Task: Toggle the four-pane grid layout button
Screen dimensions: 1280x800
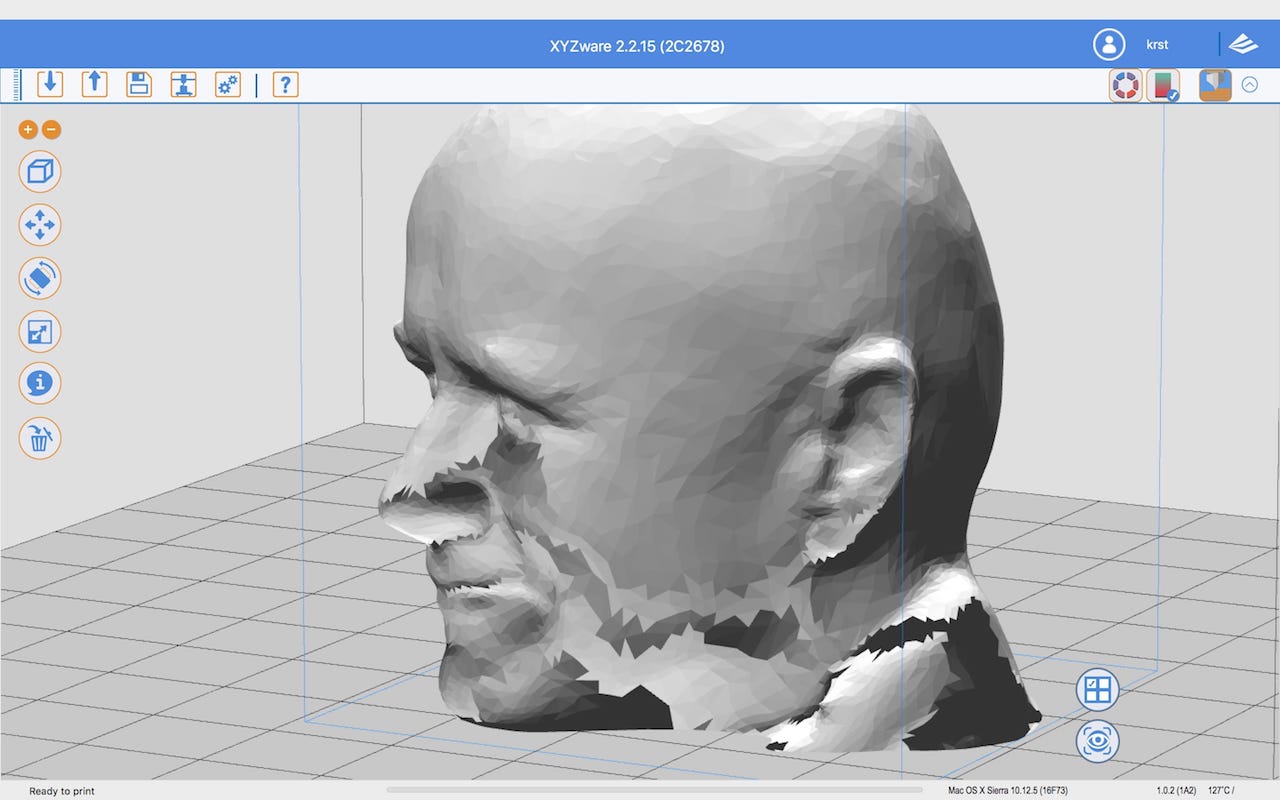Action: coord(1097,689)
